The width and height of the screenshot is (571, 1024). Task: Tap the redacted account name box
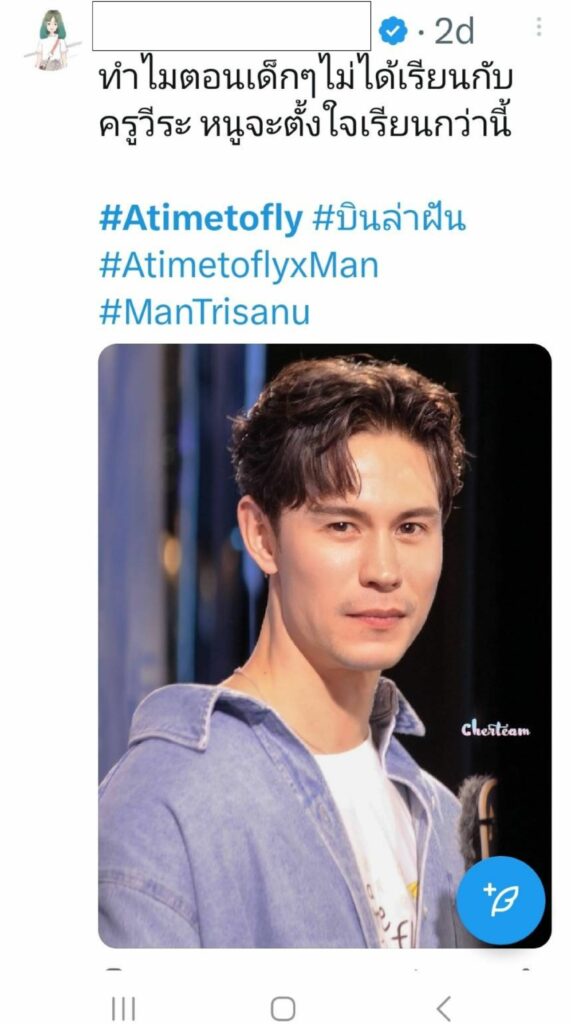pyautogui.click(x=231, y=26)
